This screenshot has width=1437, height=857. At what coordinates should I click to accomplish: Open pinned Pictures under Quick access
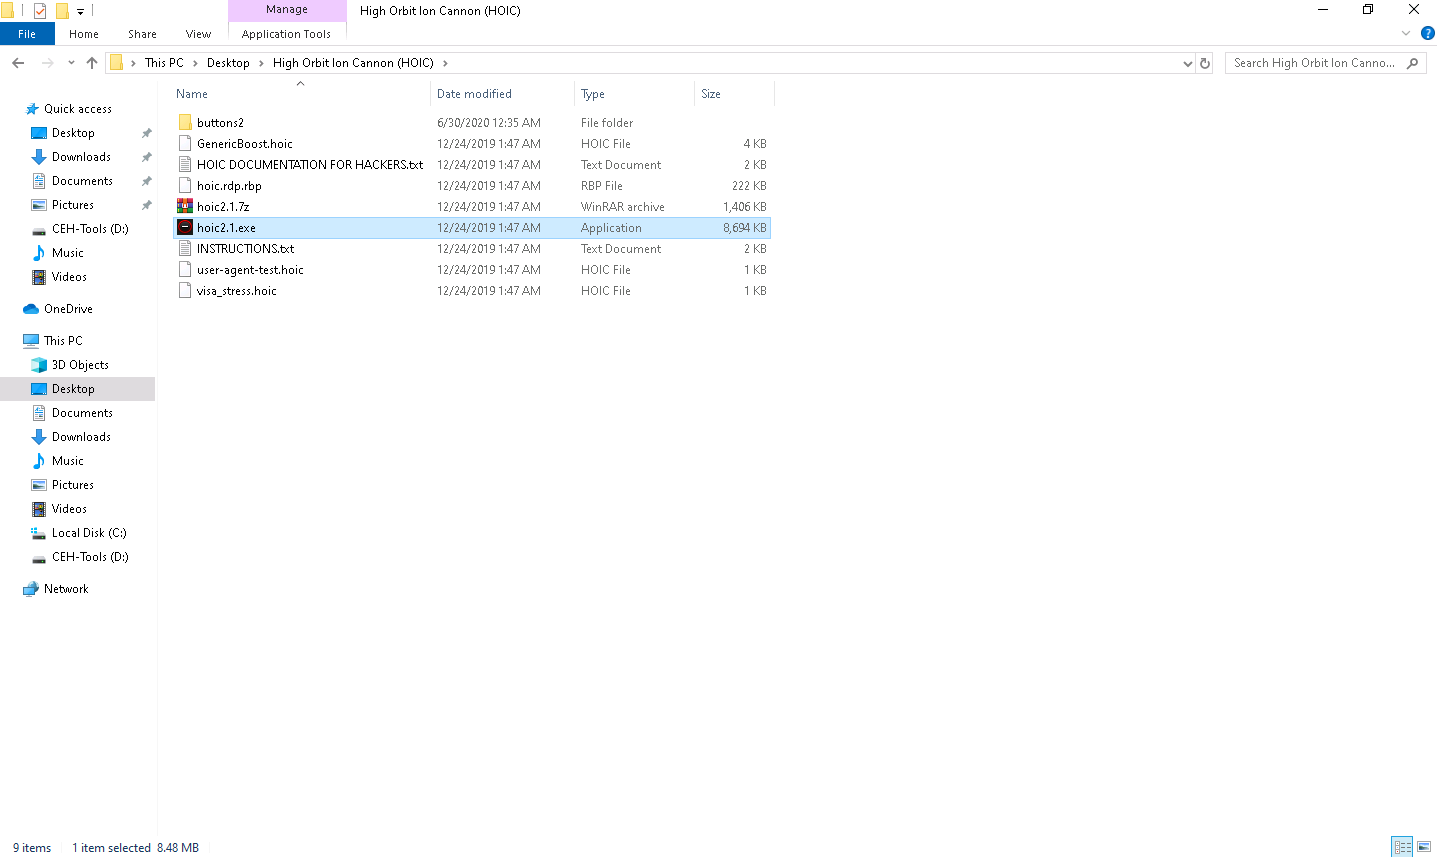click(x=73, y=205)
